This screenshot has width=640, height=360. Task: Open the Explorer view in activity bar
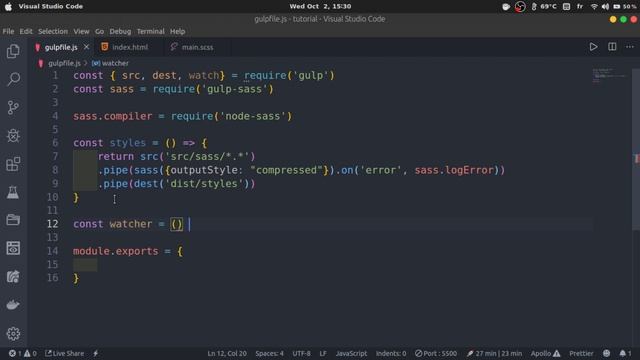pos(13,51)
